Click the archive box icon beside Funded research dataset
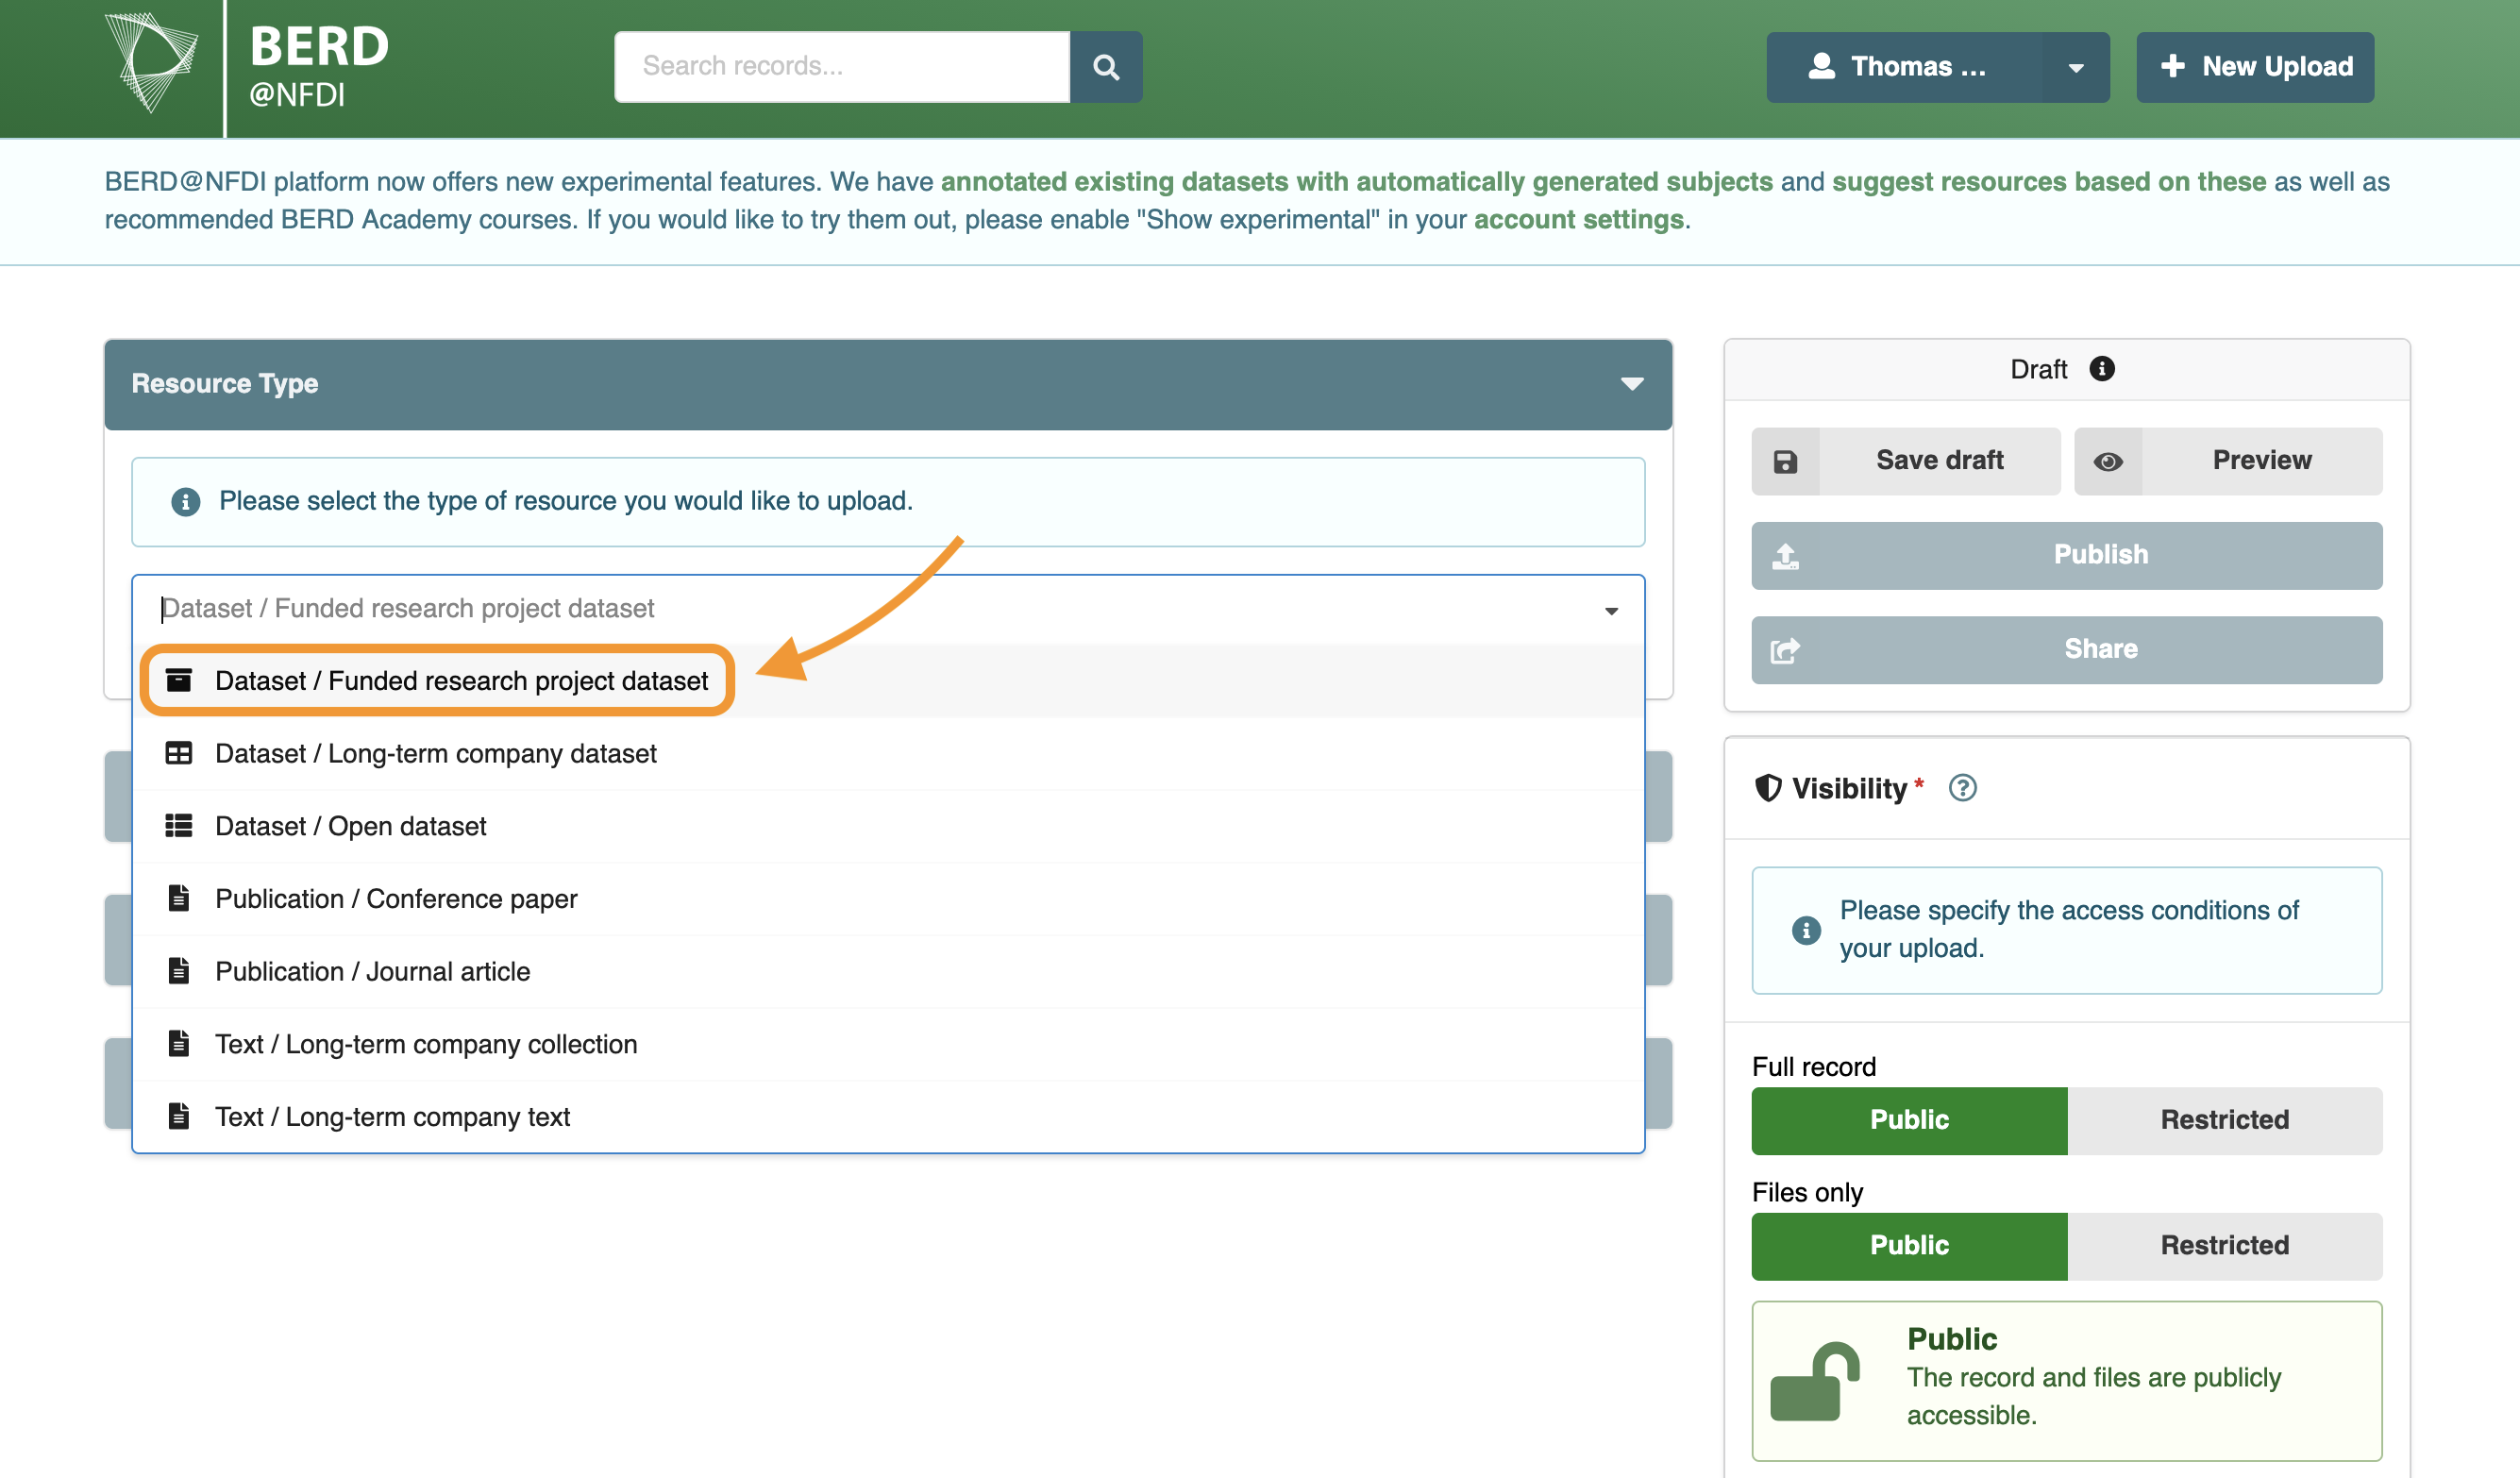2520x1478 pixels. click(178, 681)
